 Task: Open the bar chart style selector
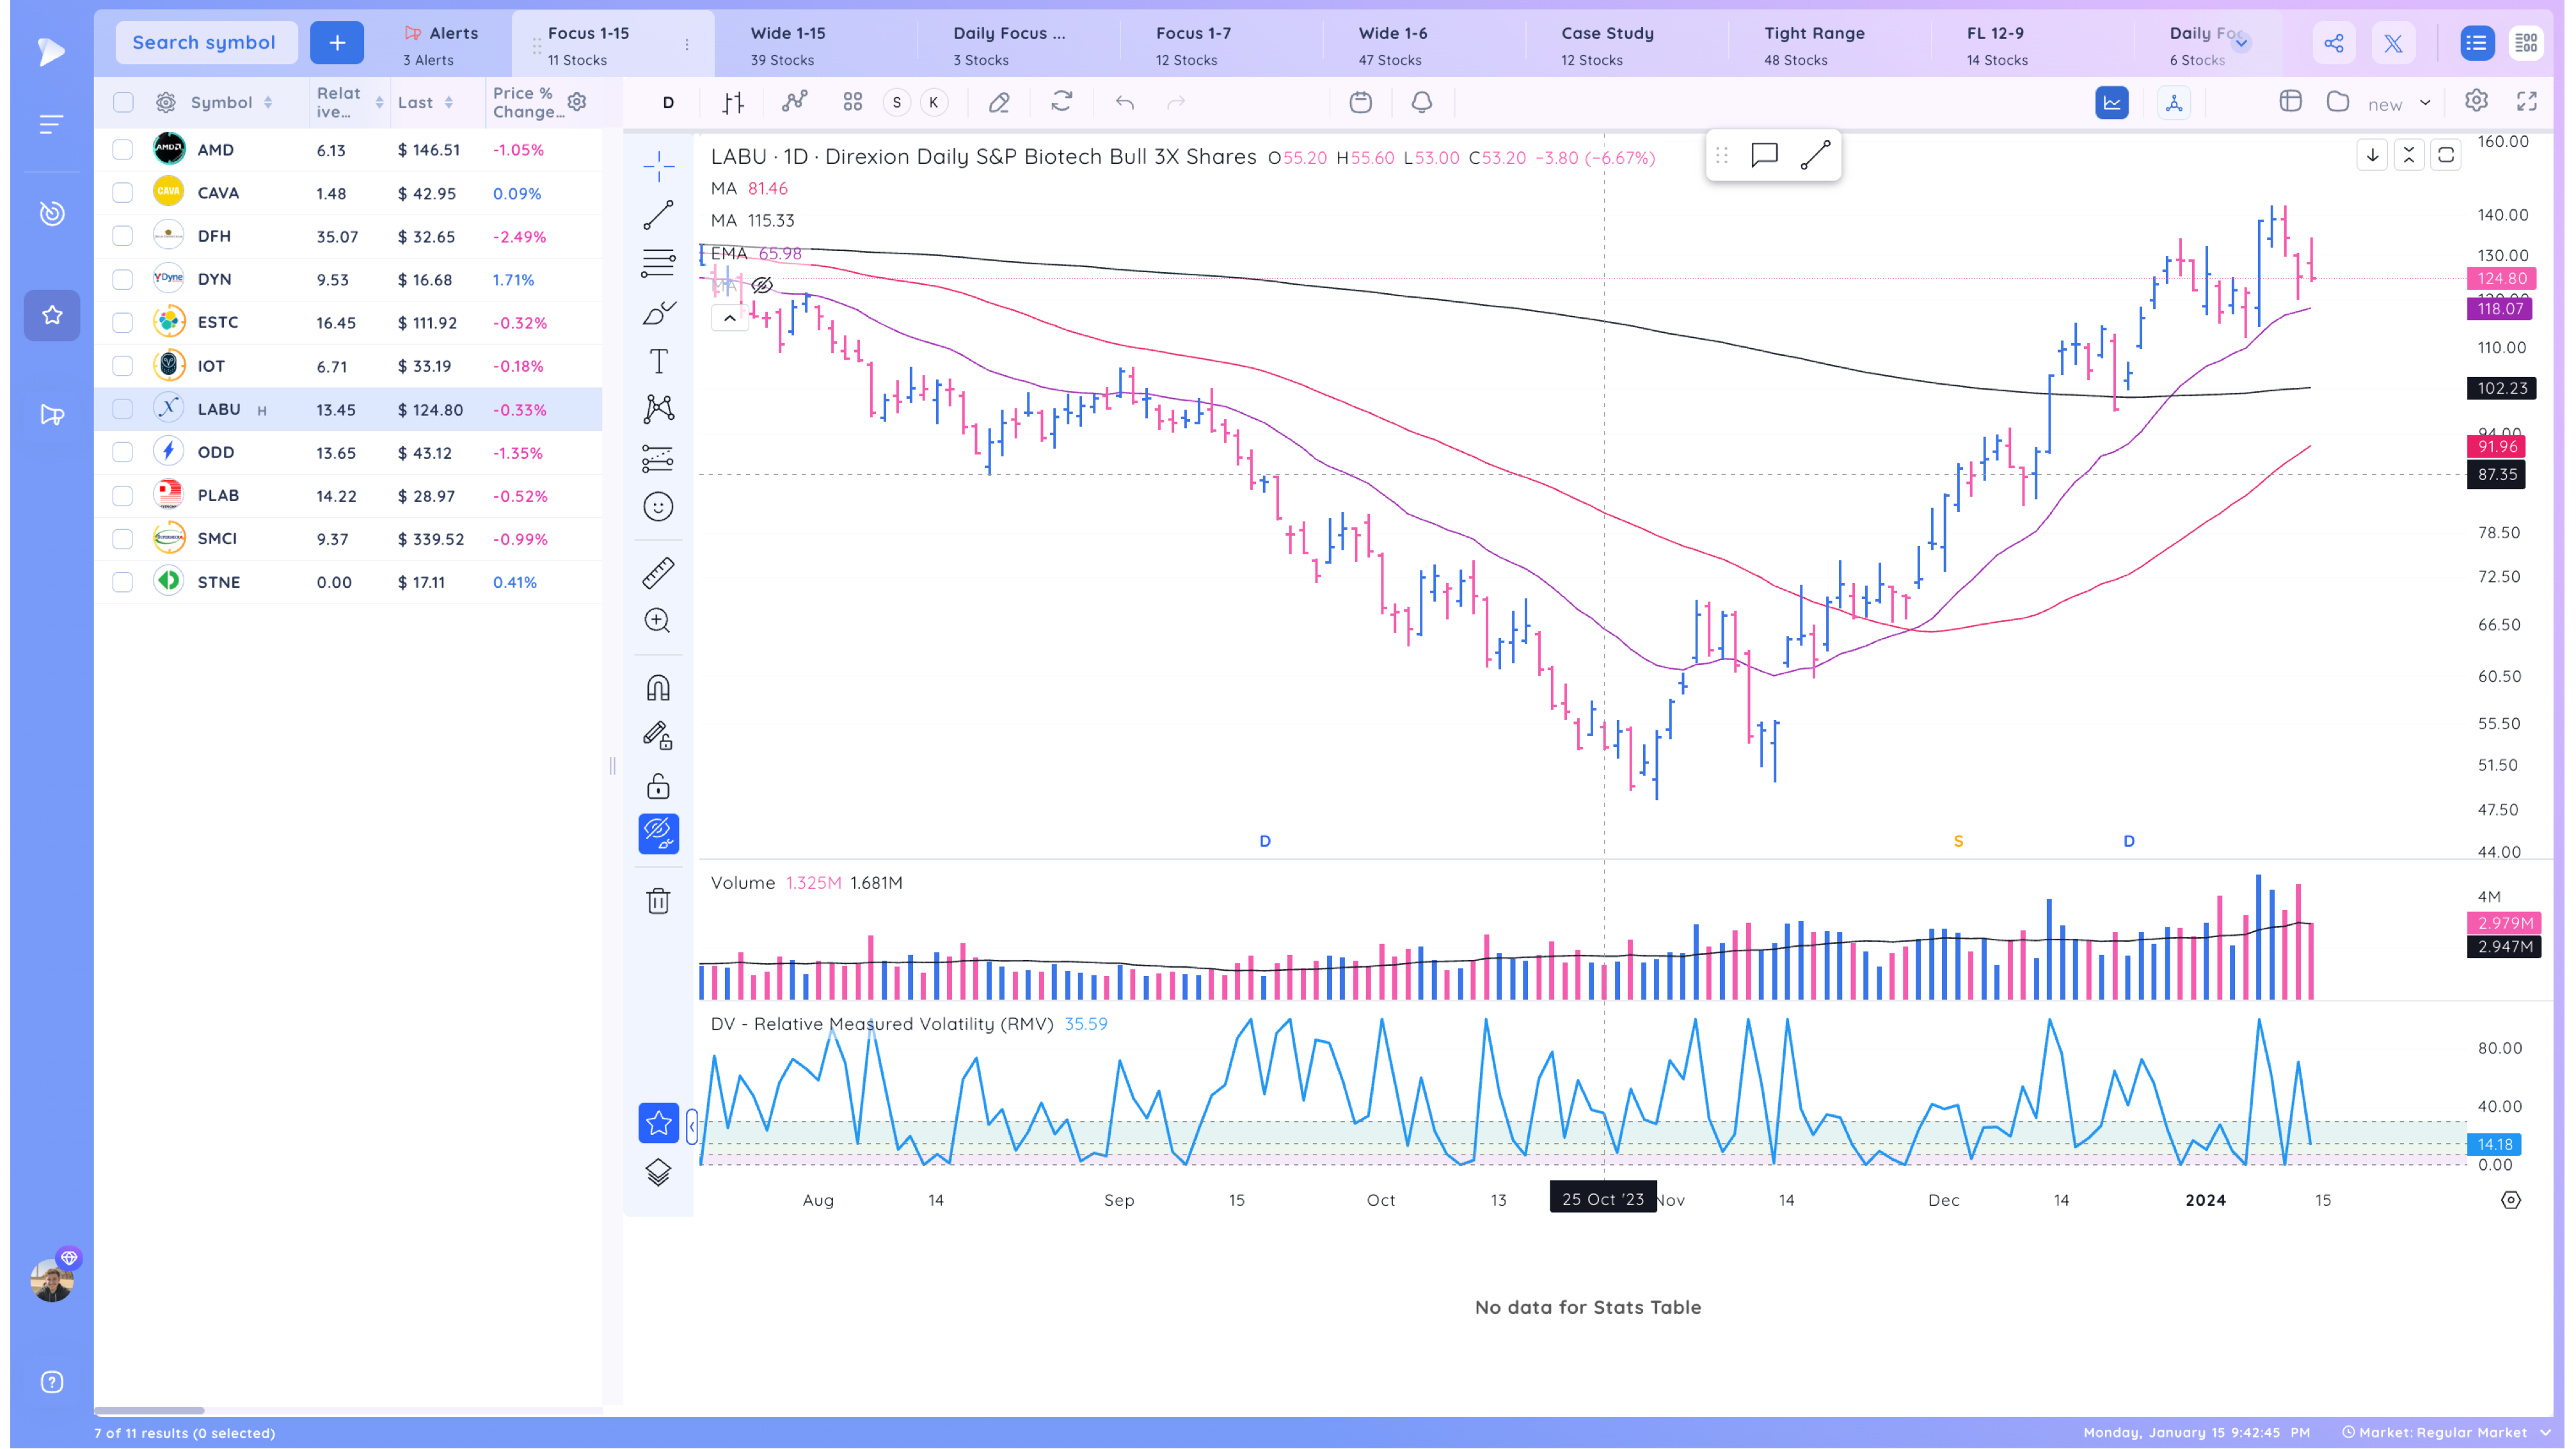tap(733, 102)
